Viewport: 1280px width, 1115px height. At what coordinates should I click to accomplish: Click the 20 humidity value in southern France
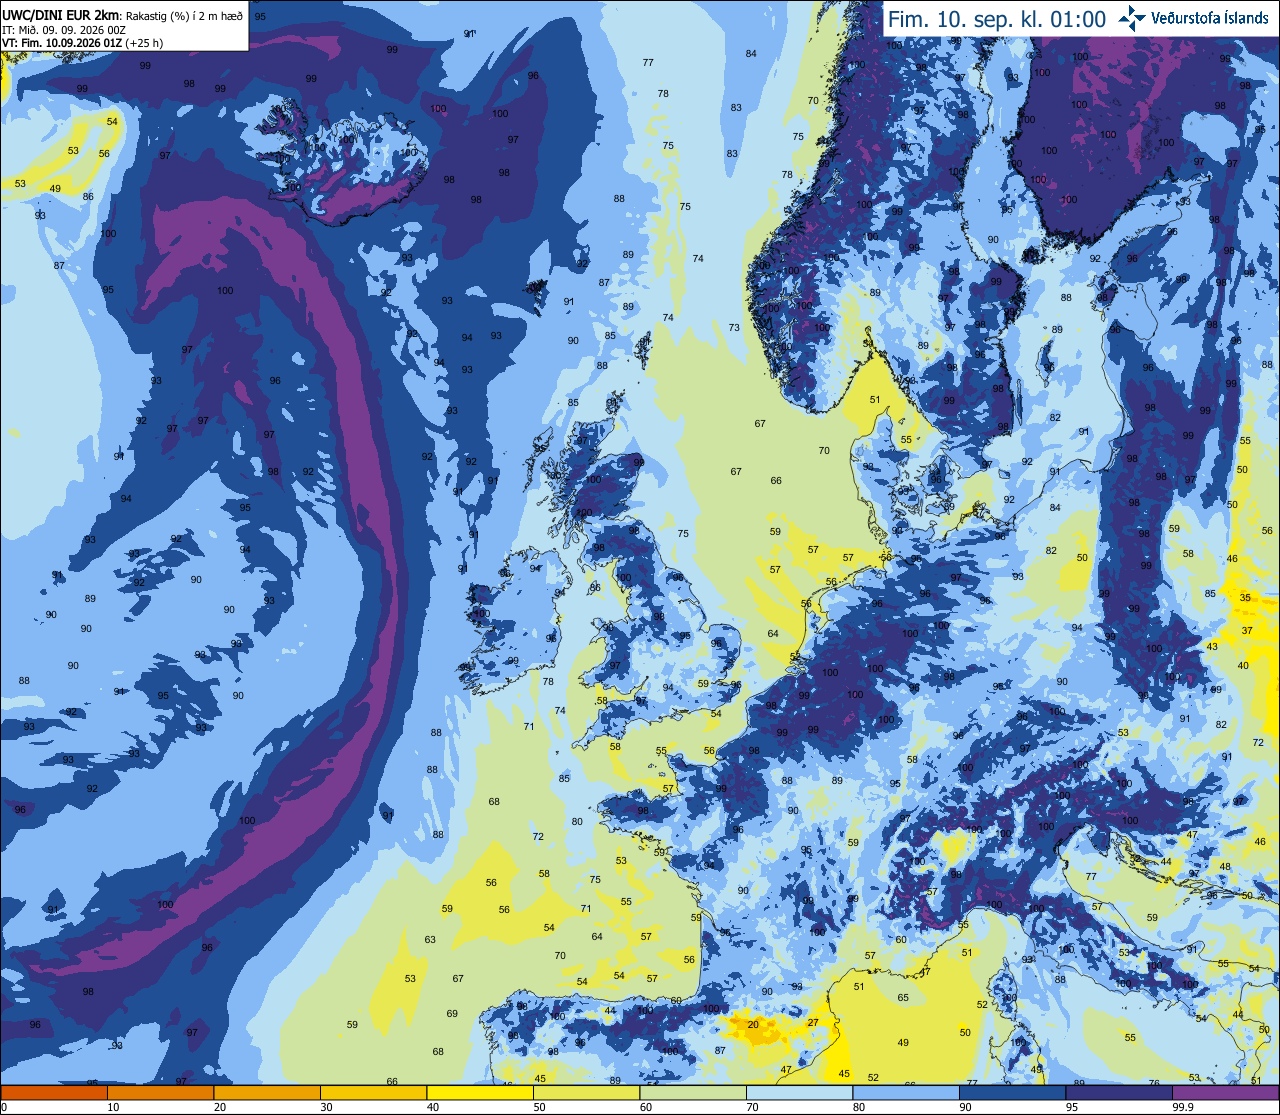(753, 1024)
